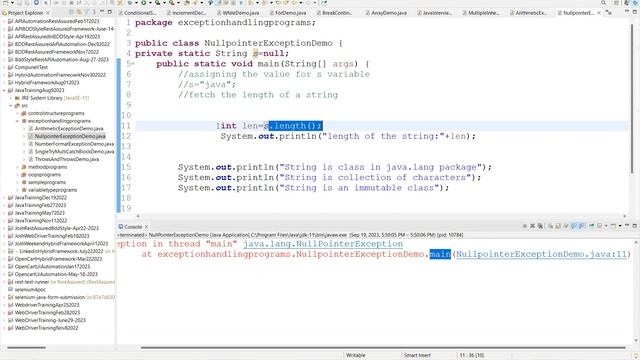This screenshot has height=360, width=640.
Task: Click line 12 System.out.println statement
Action: pyautogui.click(x=348, y=136)
